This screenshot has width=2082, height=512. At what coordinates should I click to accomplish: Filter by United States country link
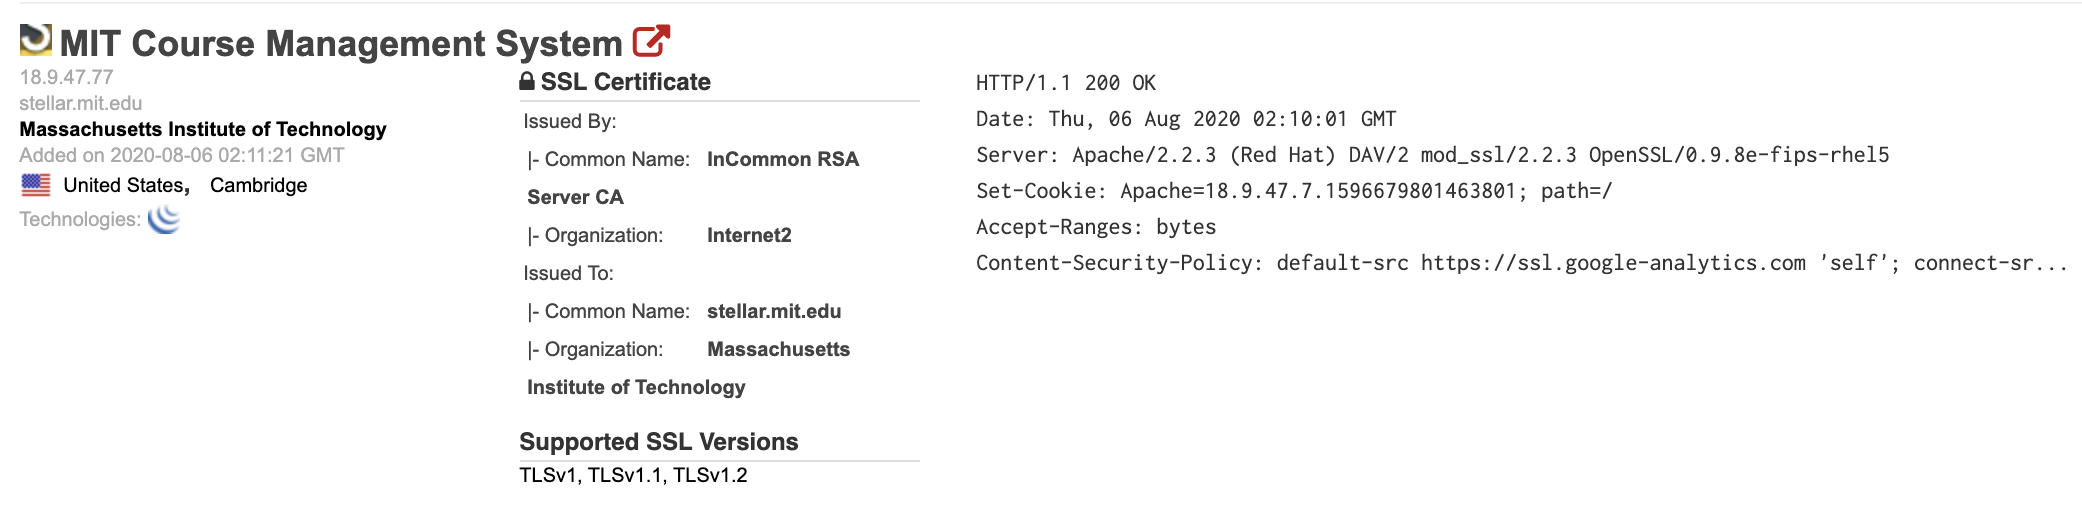tap(124, 185)
